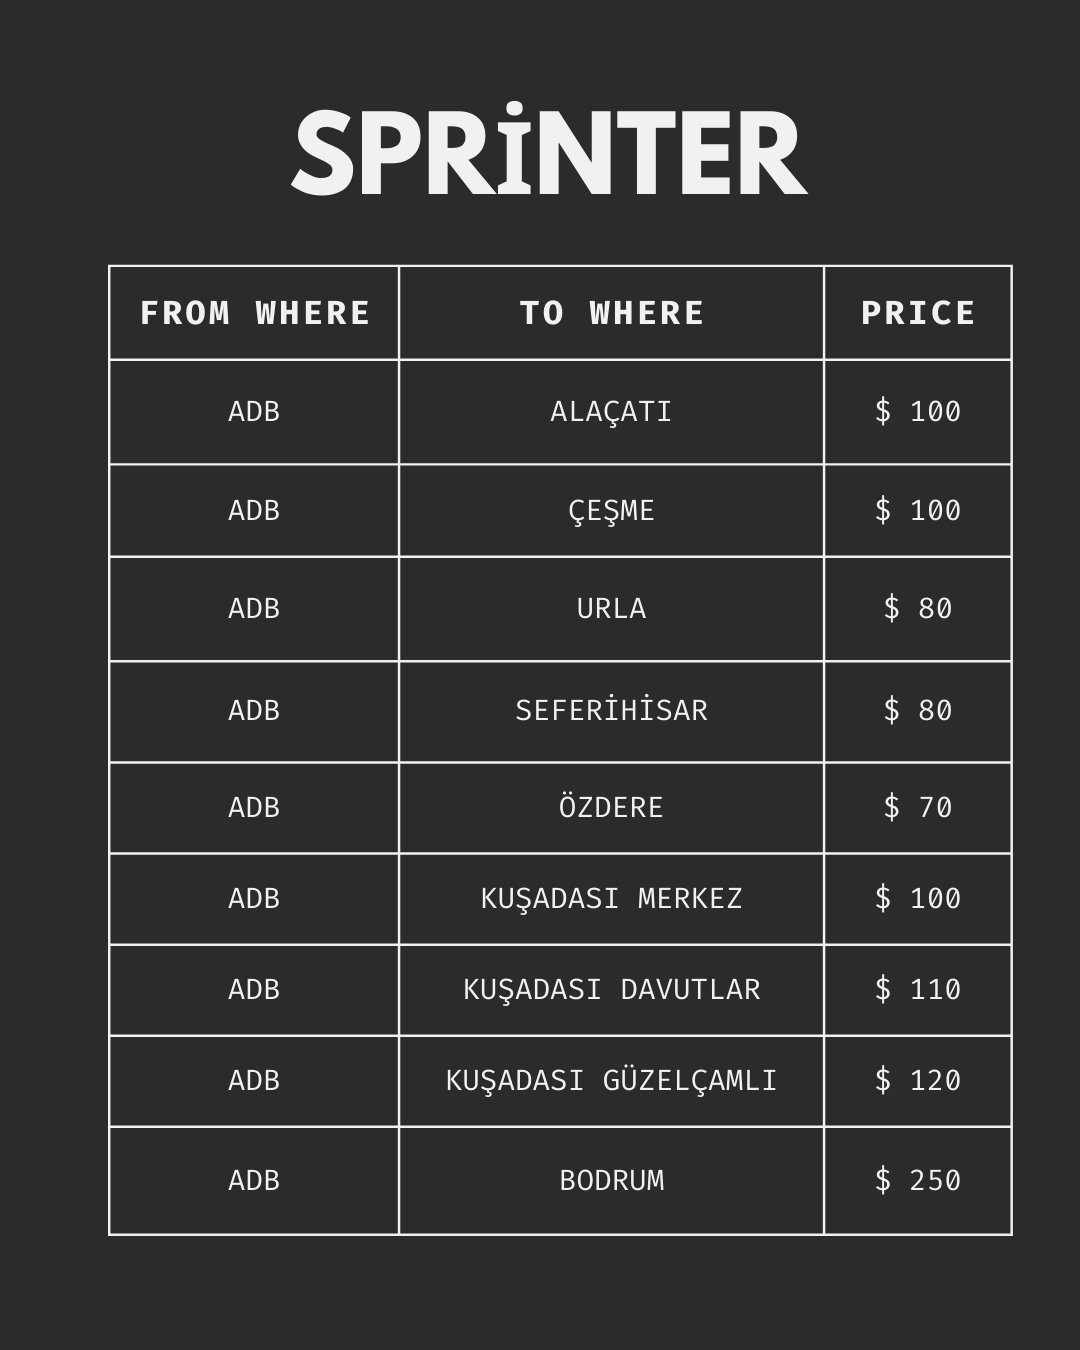Screen dimensions: 1080x1350
Task: Select the $ 120 price cell
Action: (x=918, y=1080)
